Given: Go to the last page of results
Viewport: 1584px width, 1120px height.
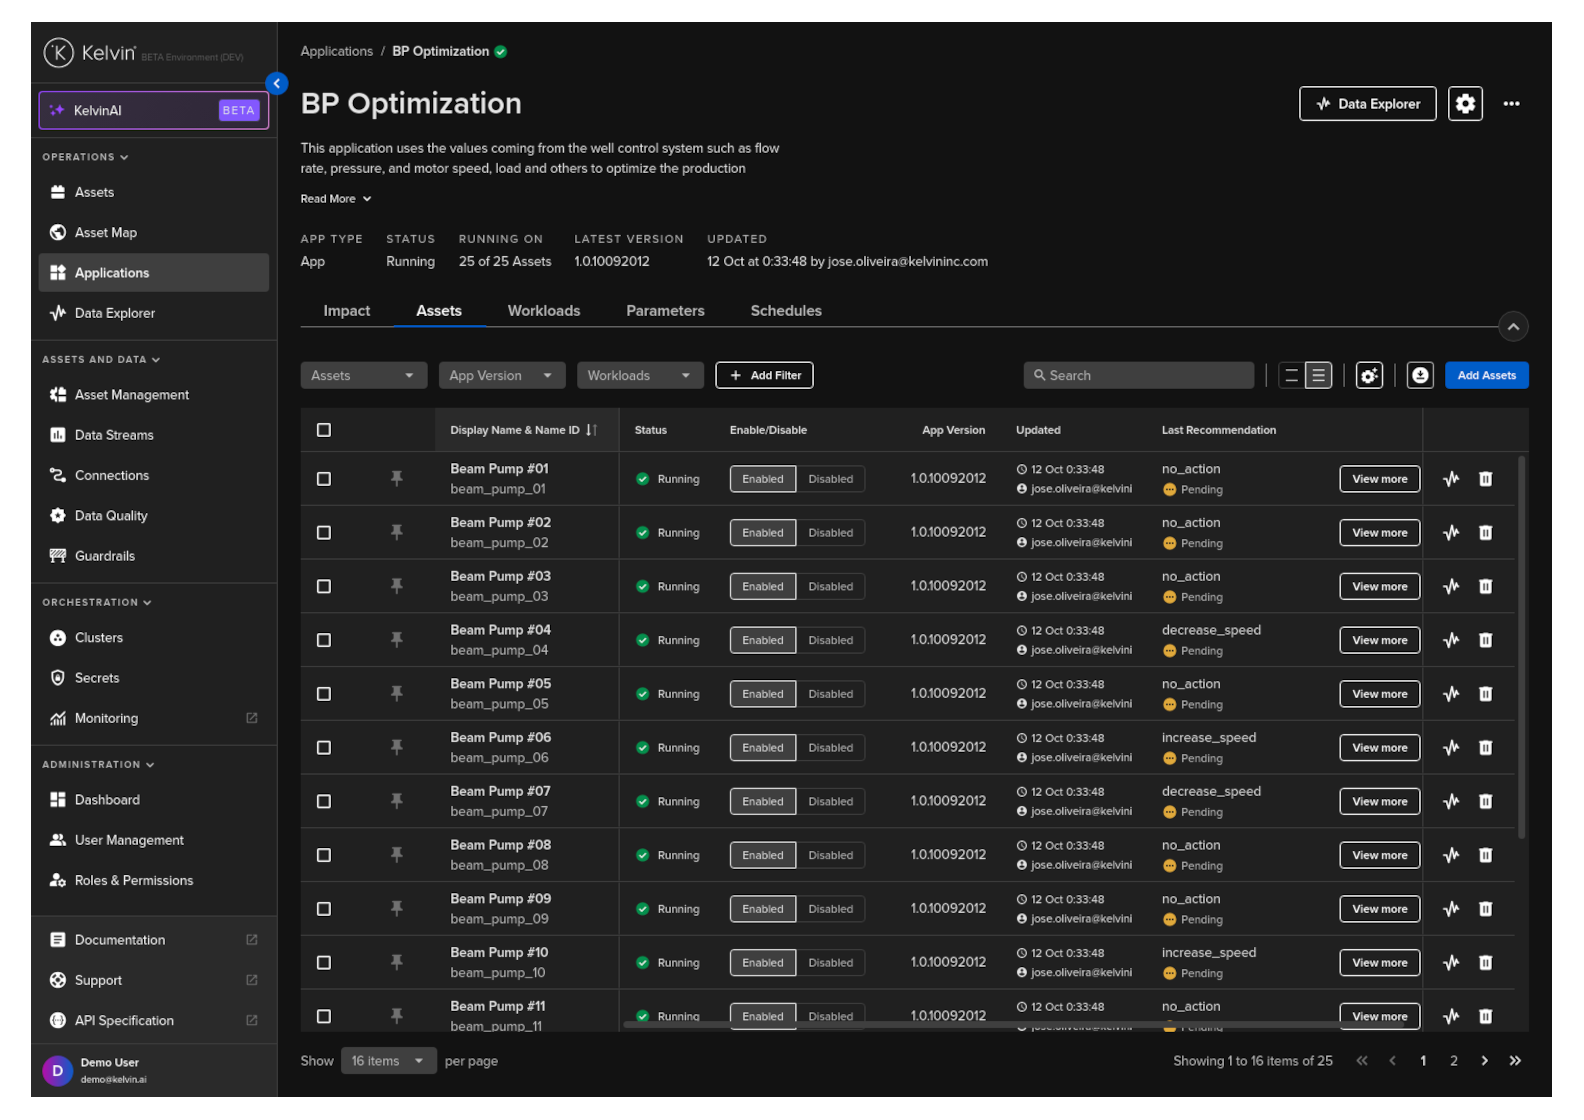Looking at the screenshot, I should coord(1515,1061).
